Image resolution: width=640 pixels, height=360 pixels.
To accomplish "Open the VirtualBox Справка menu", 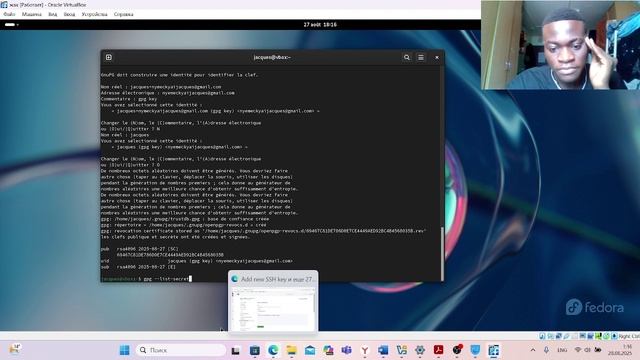I will click(124, 14).
